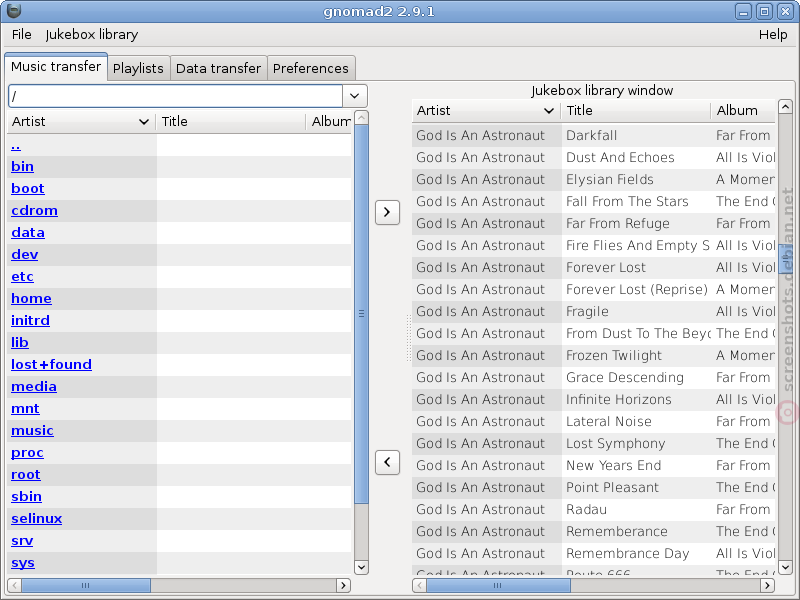The image size is (800, 600).
Task: Select the track New Years End
Action: click(x=593, y=465)
